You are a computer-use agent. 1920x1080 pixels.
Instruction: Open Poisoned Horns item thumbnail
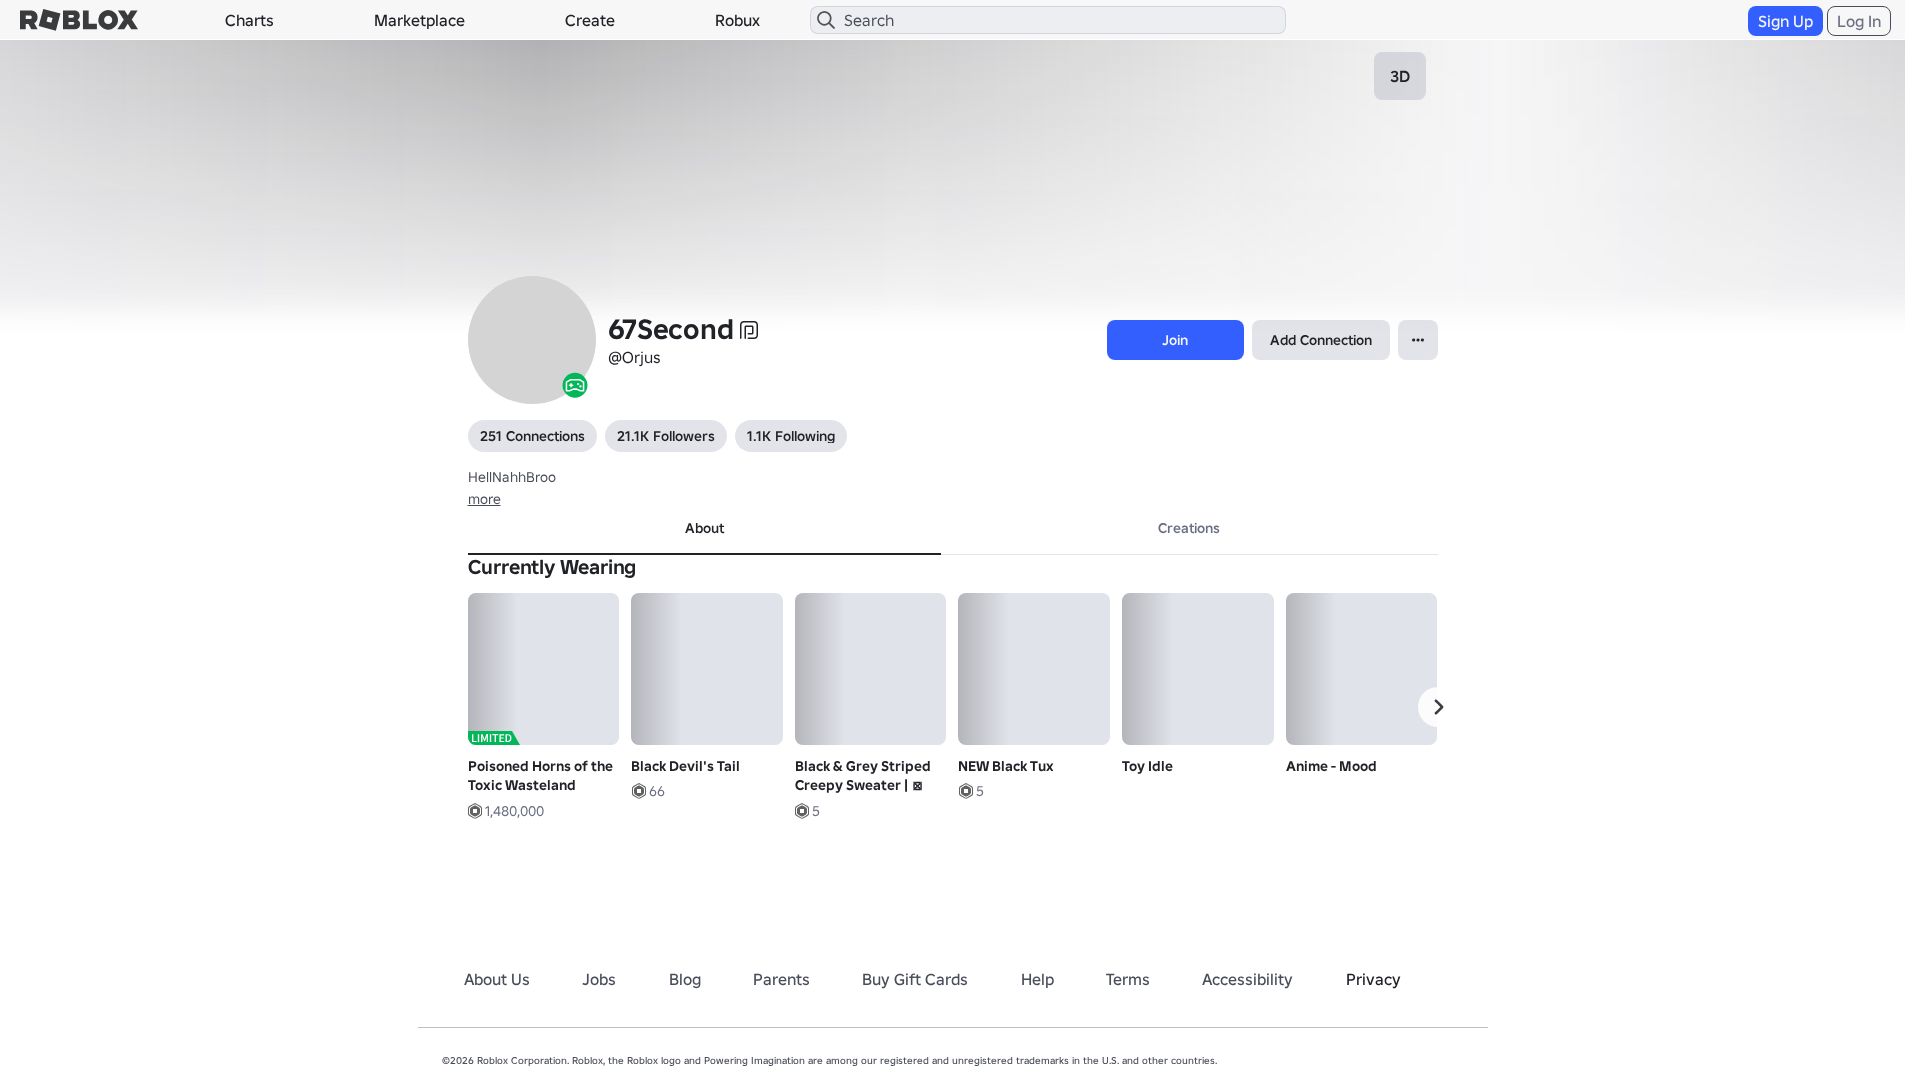(543, 669)
